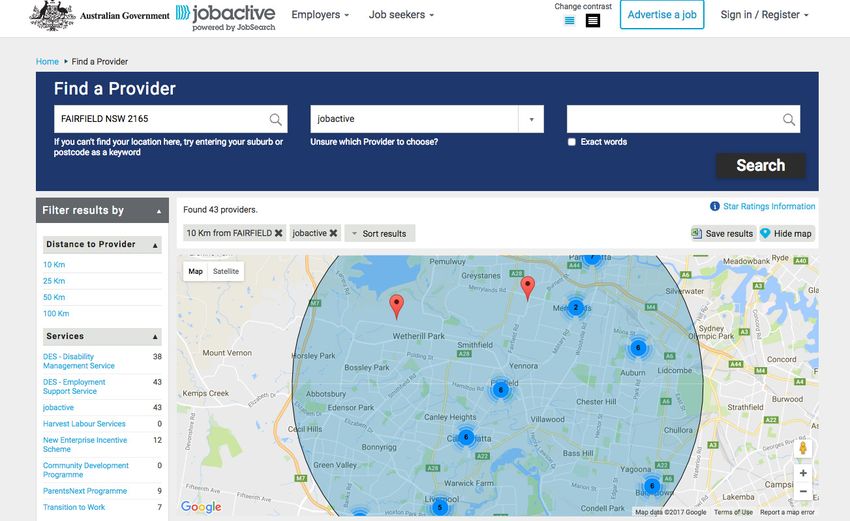The image size is (850, 521).
Task: Open the Sign in / Register menu
Action: coord(764,15)
